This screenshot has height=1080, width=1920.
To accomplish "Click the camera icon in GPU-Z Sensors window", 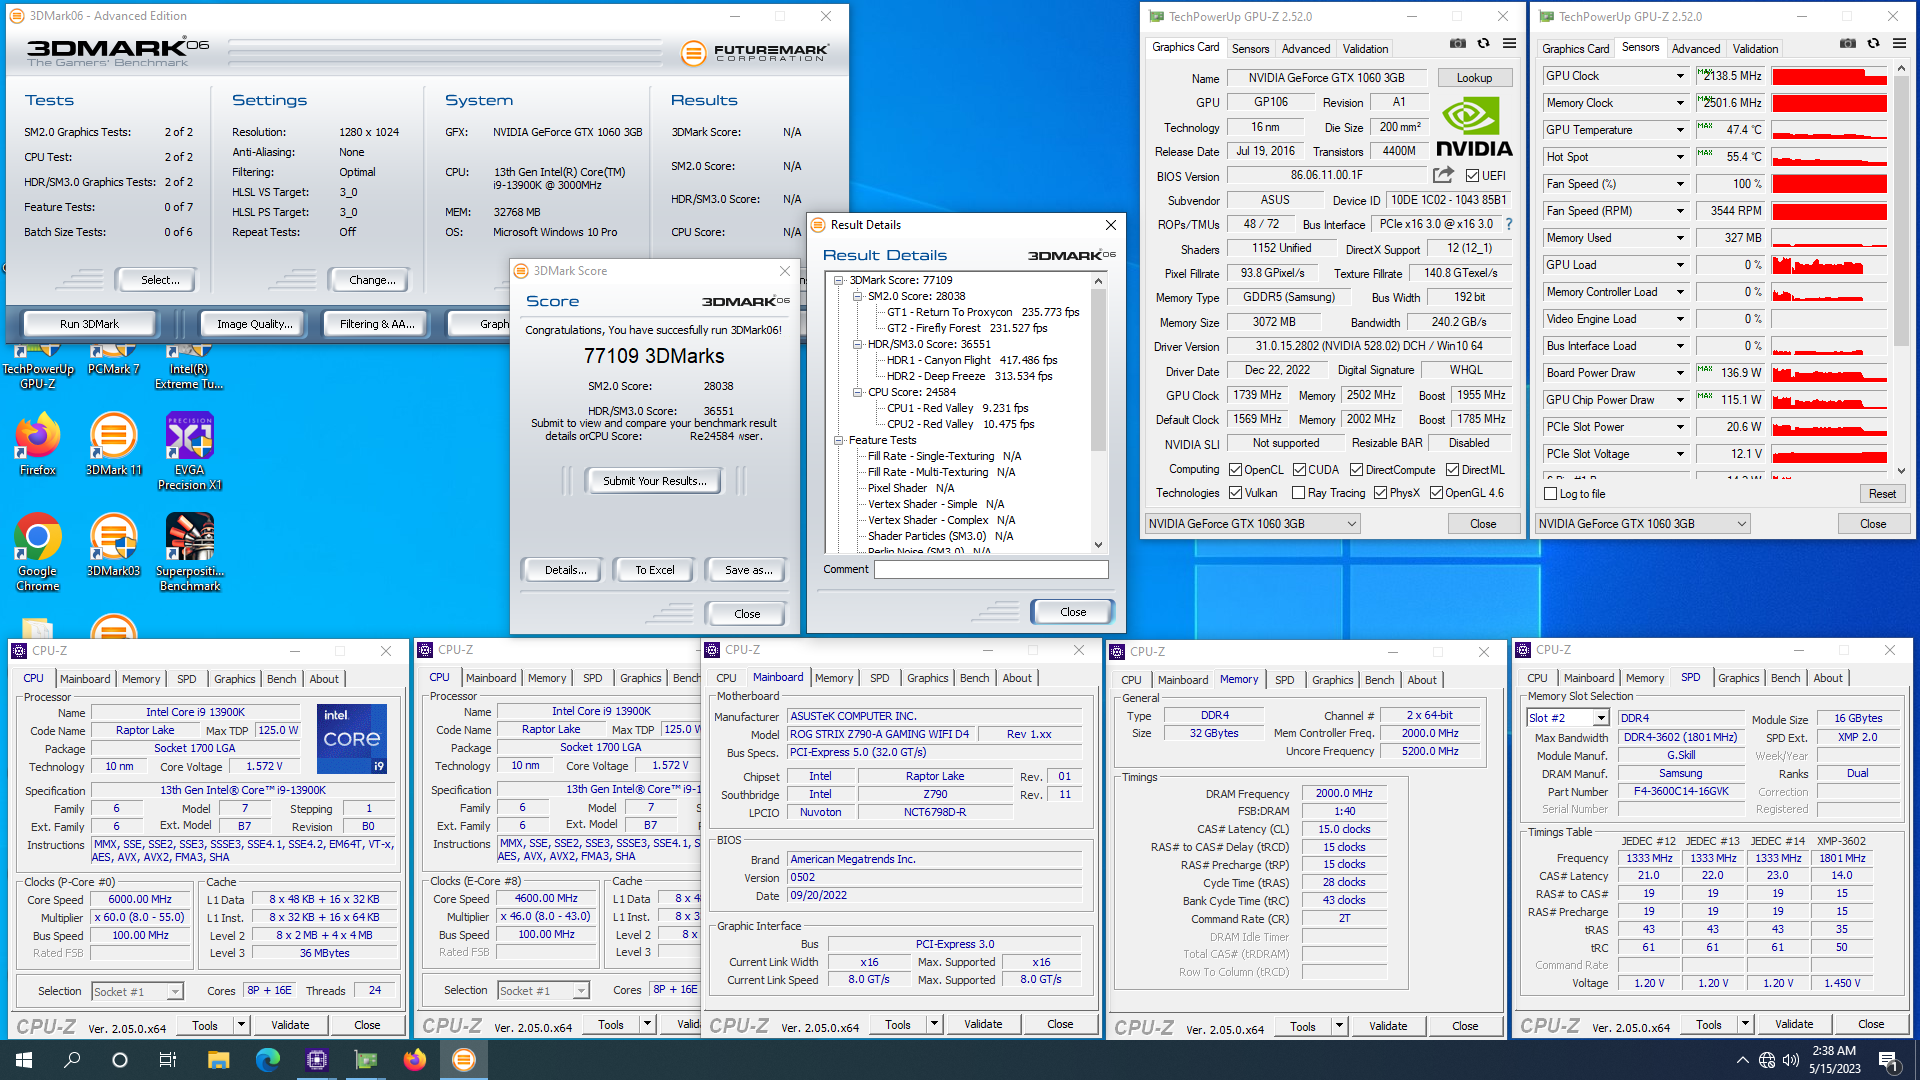I will 1848,44.
